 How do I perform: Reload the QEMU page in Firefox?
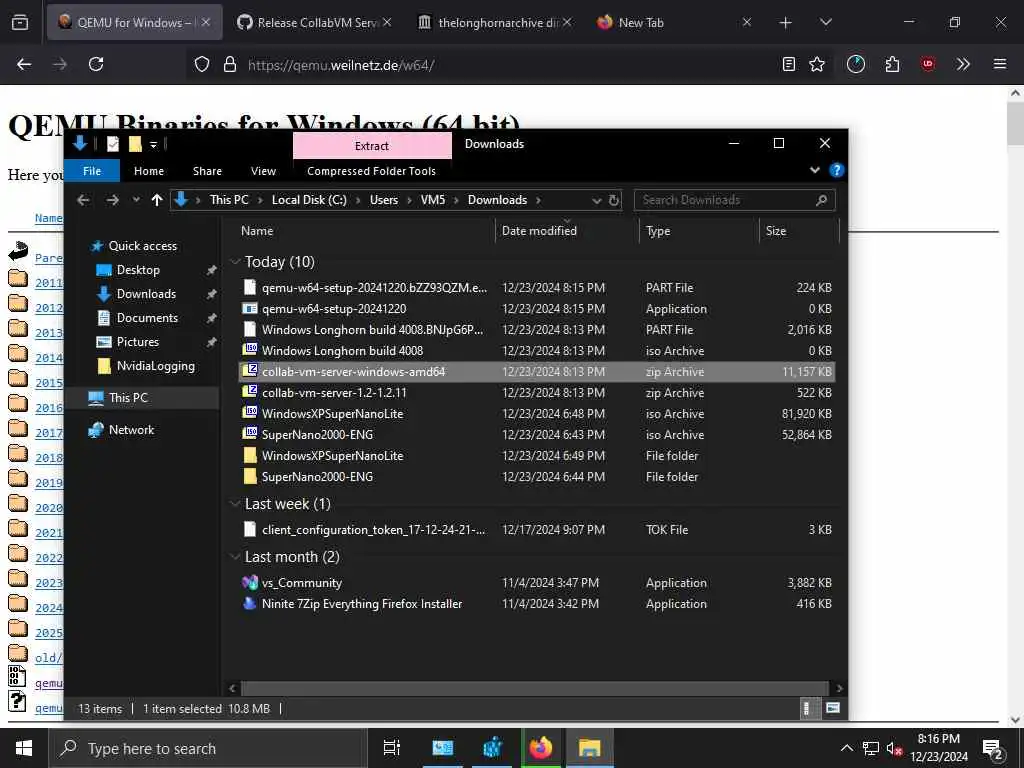(x=96, y=64)
